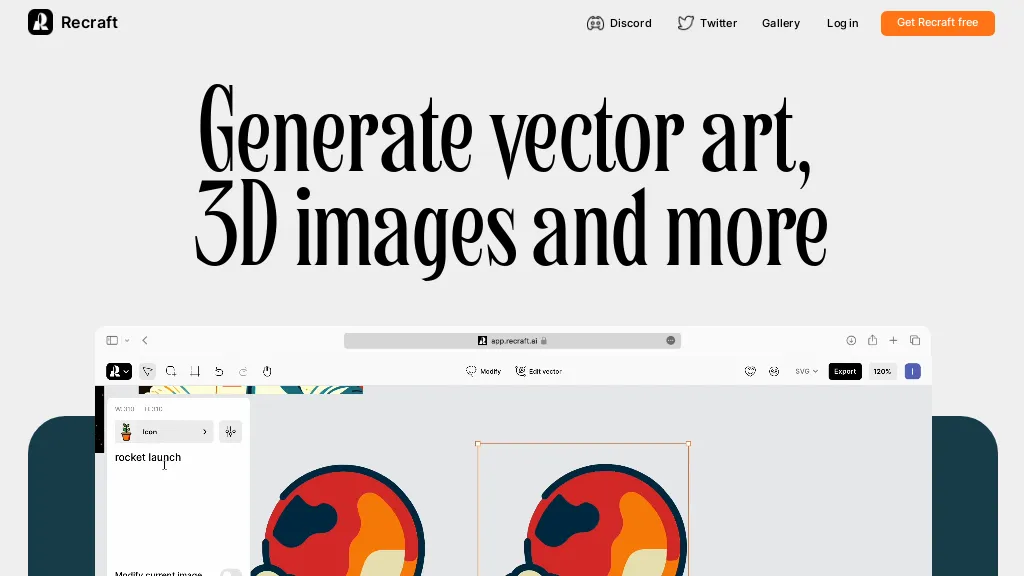Viewport: 1024px width, 576px height.
Task: Select the lasso selection tool
Action: click(x=171, y=371)
